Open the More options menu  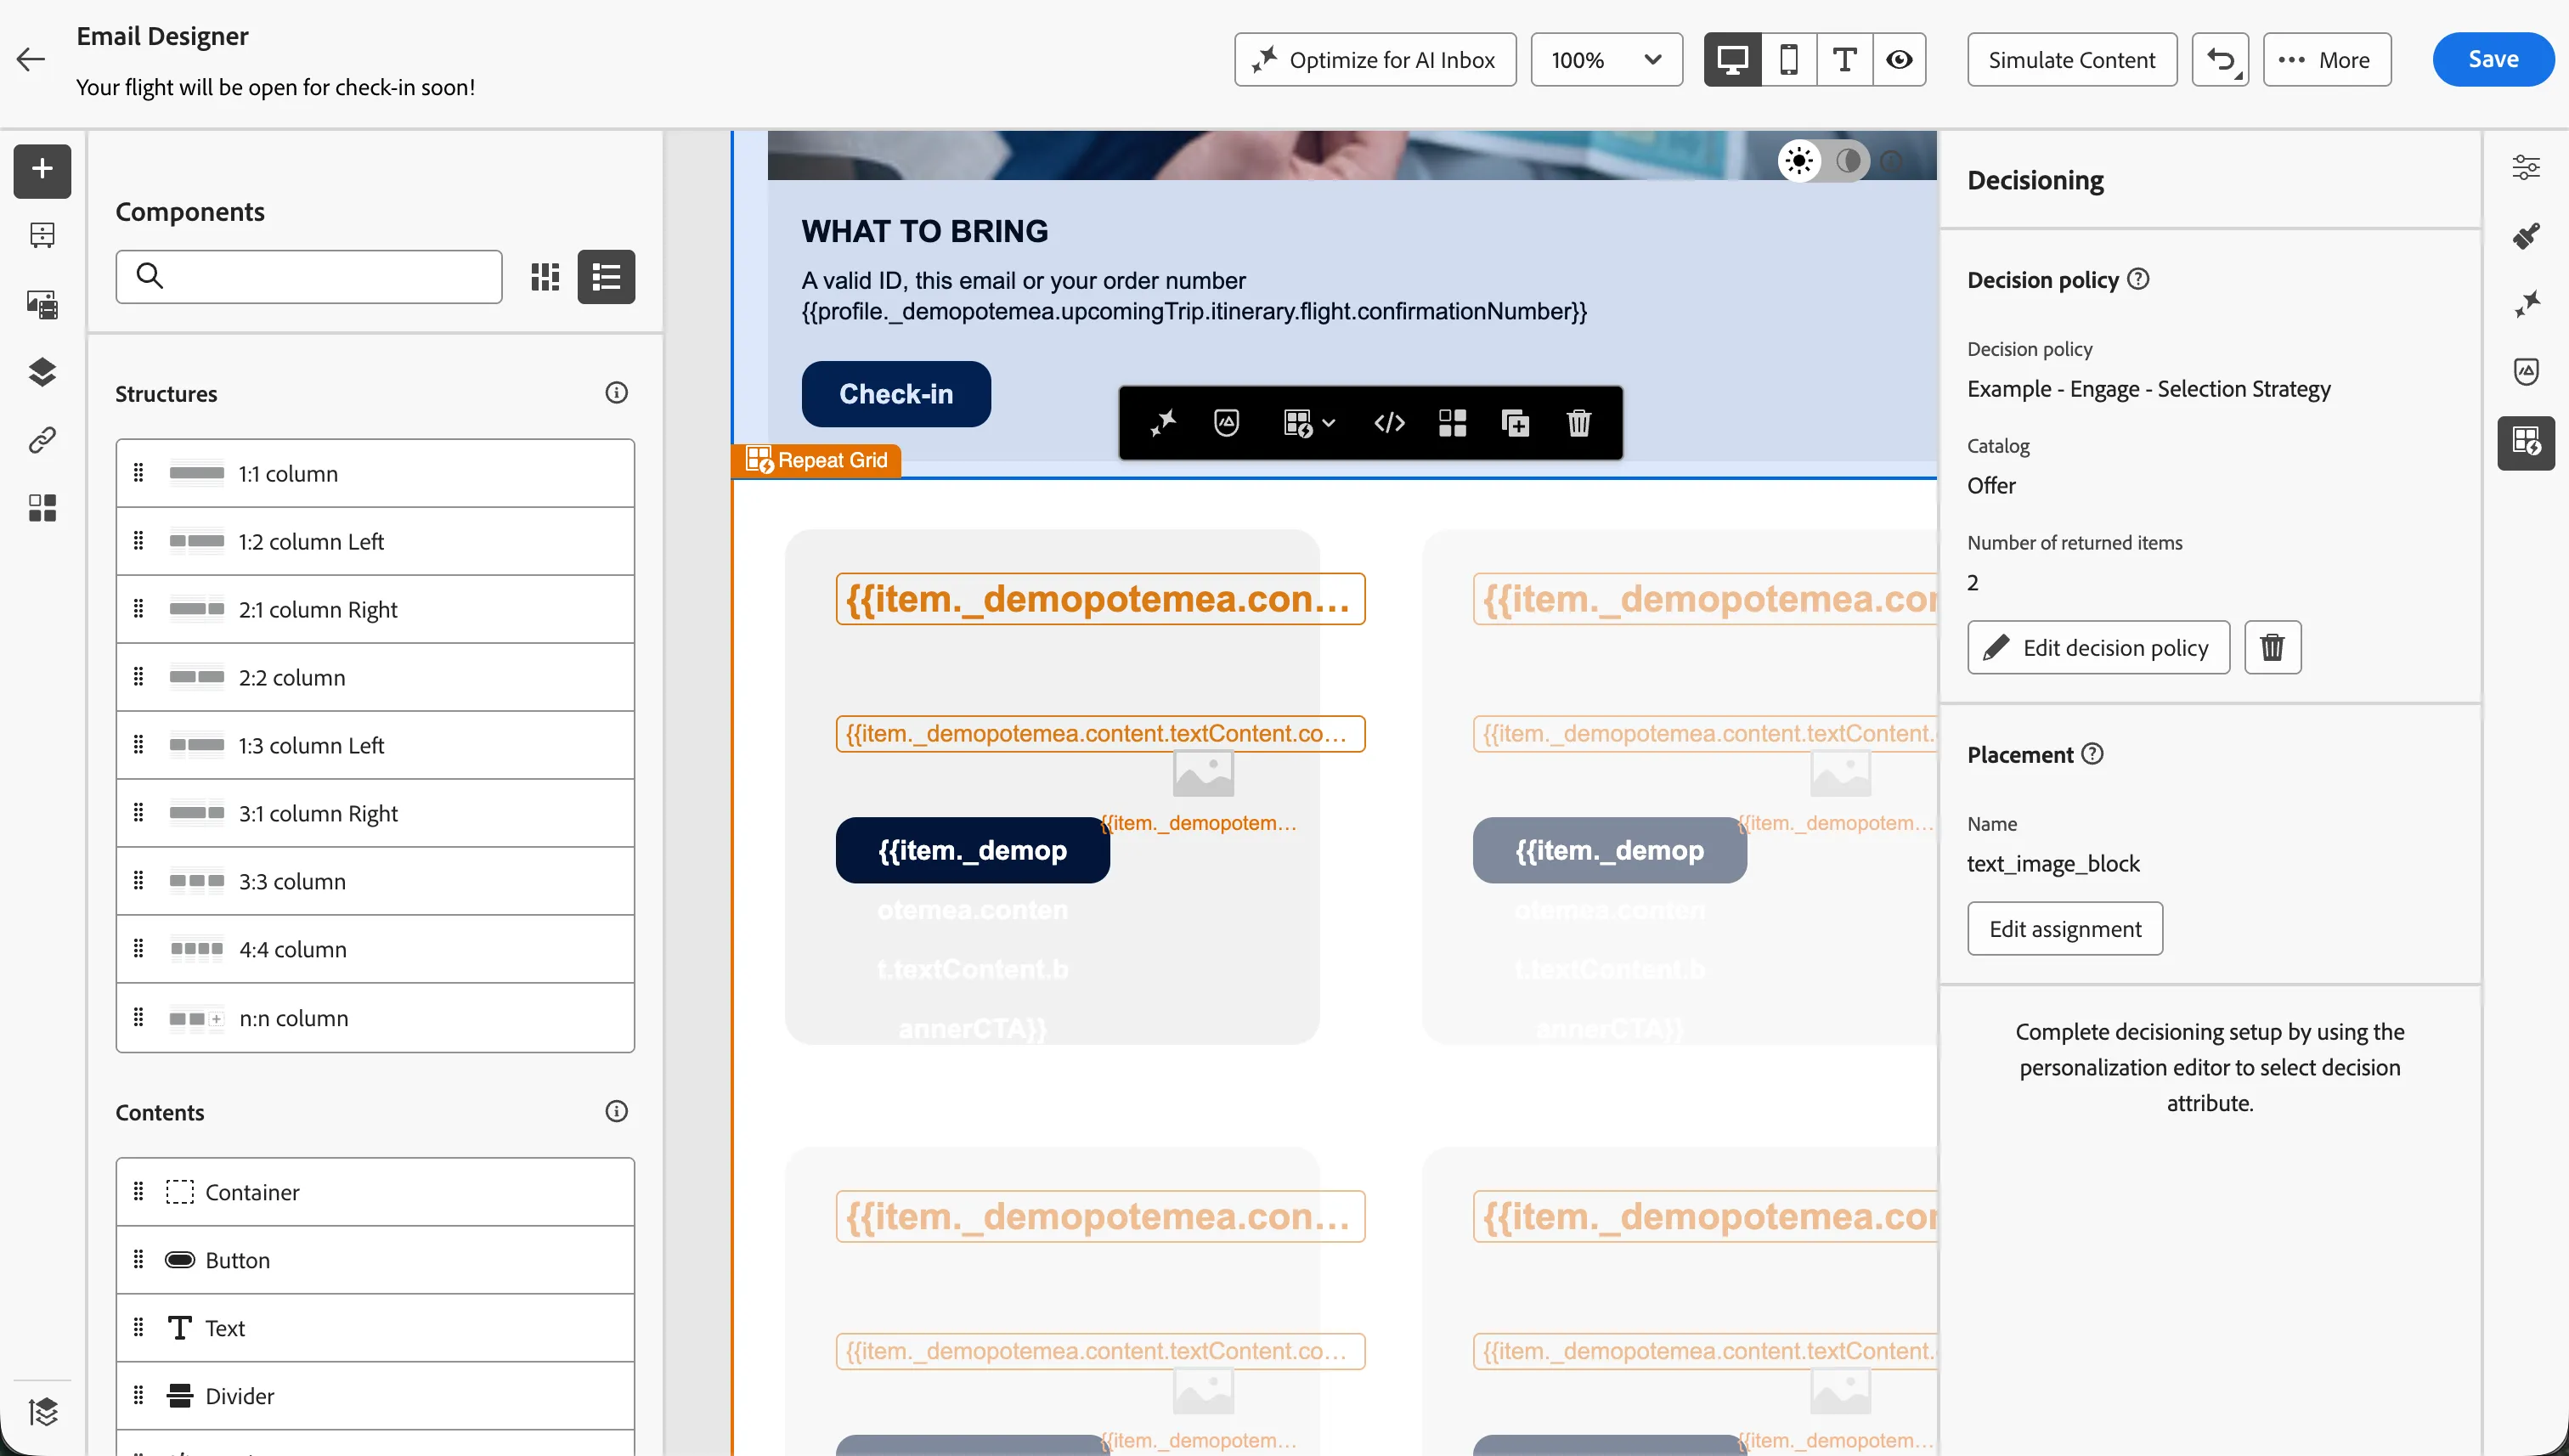[x=2326, y=60]
